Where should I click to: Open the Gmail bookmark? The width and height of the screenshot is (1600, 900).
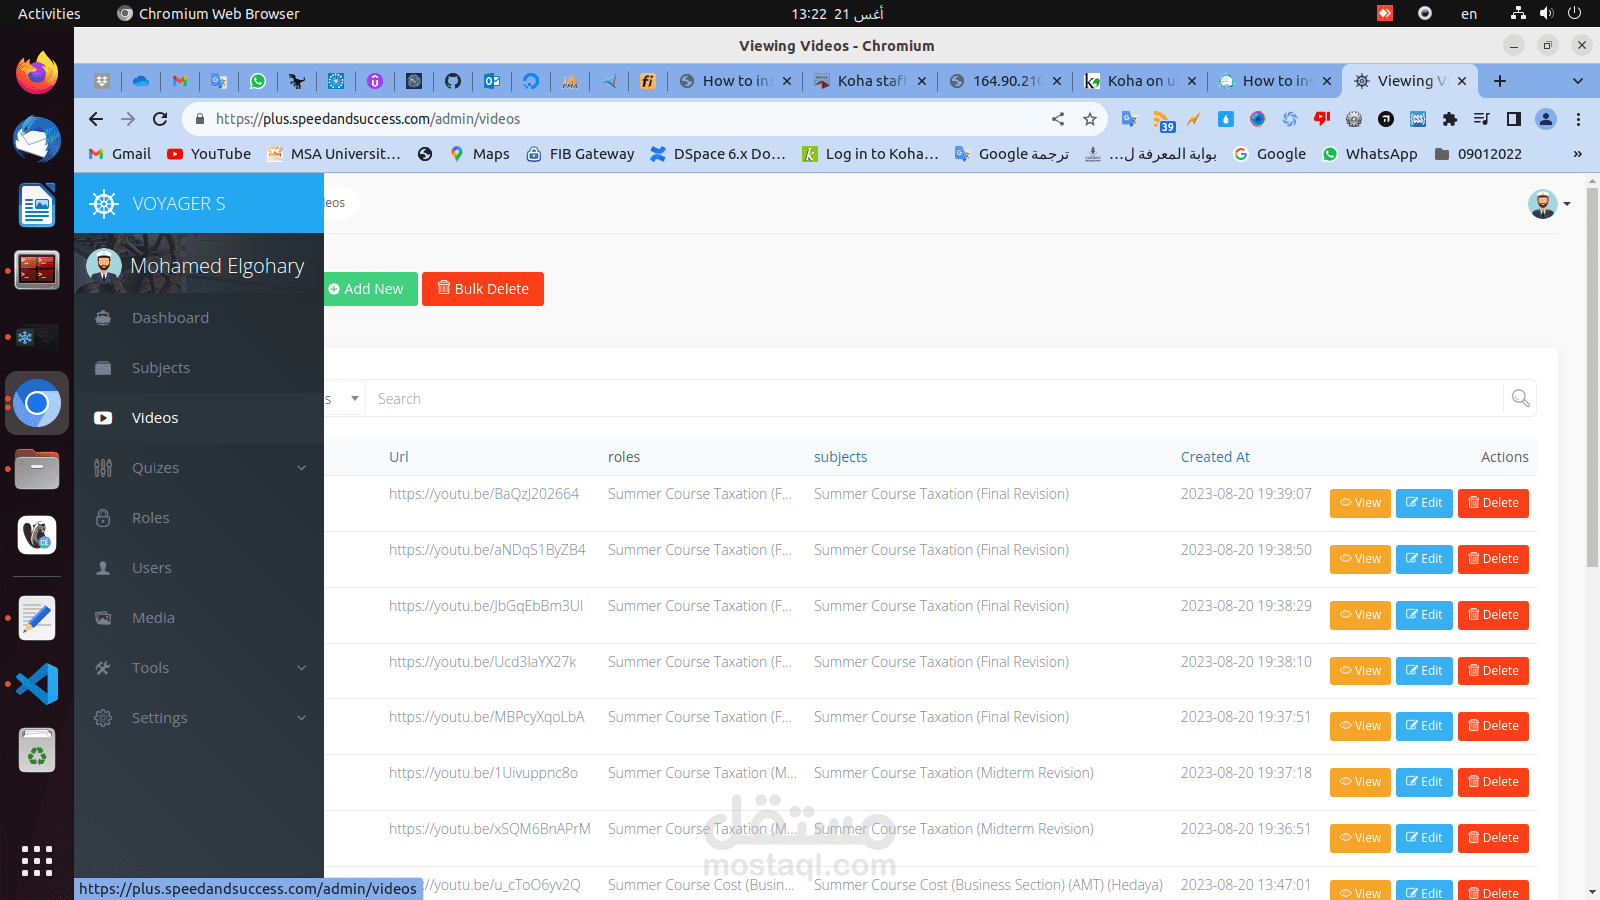120,154
